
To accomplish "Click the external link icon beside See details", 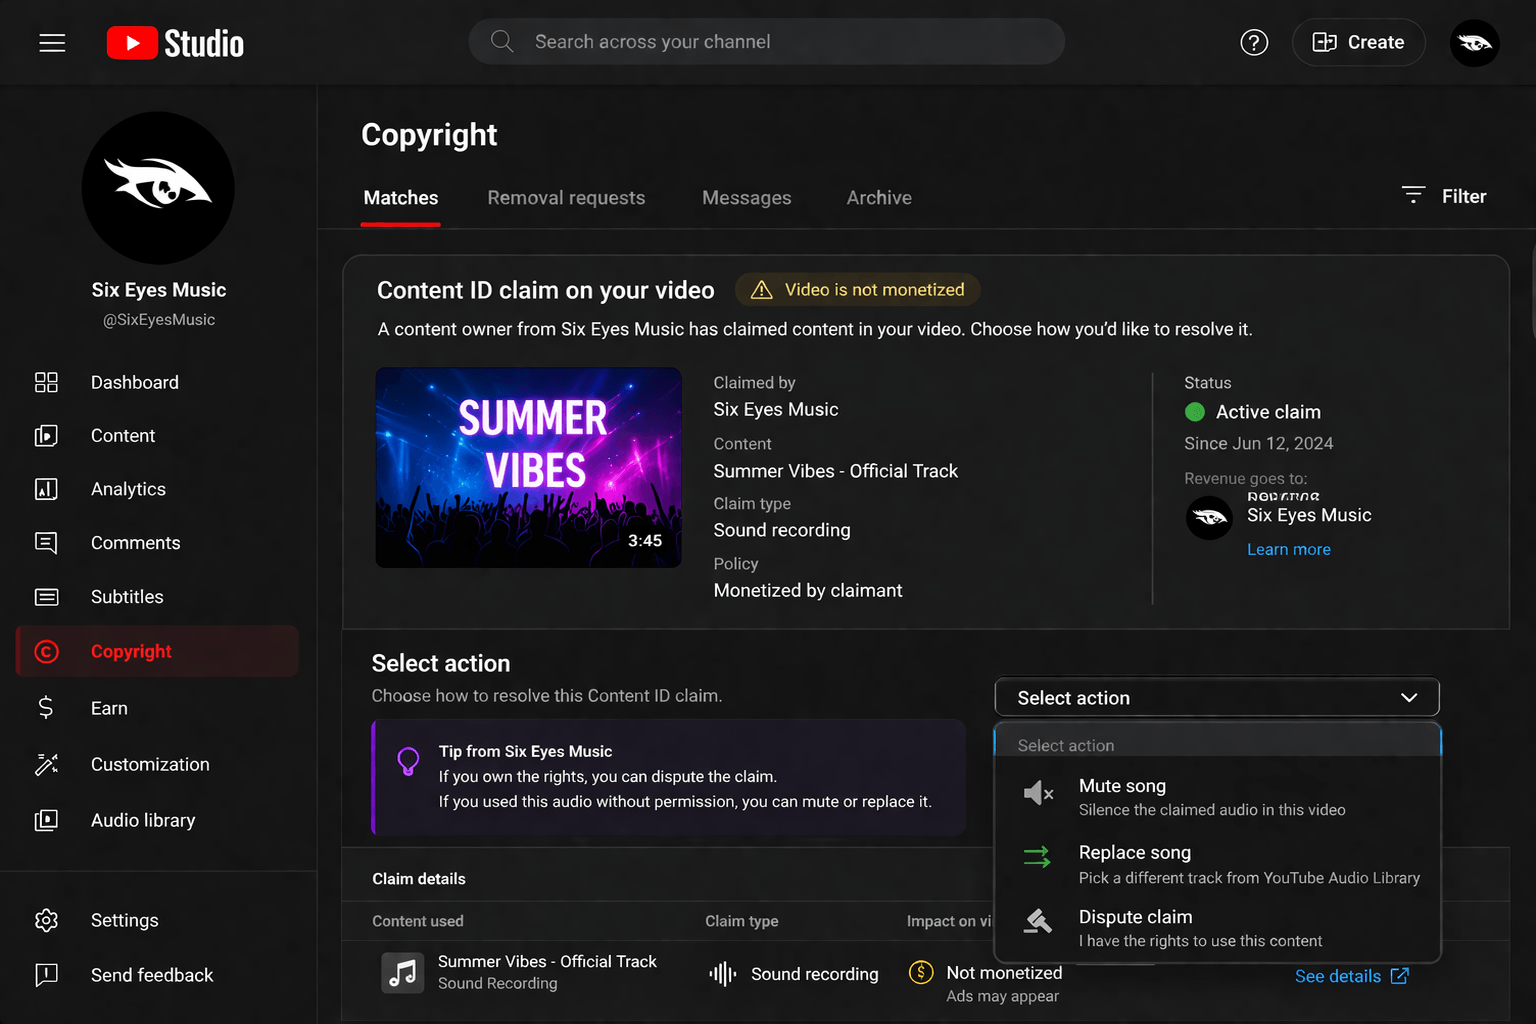I will click(x=1400, y=976).
